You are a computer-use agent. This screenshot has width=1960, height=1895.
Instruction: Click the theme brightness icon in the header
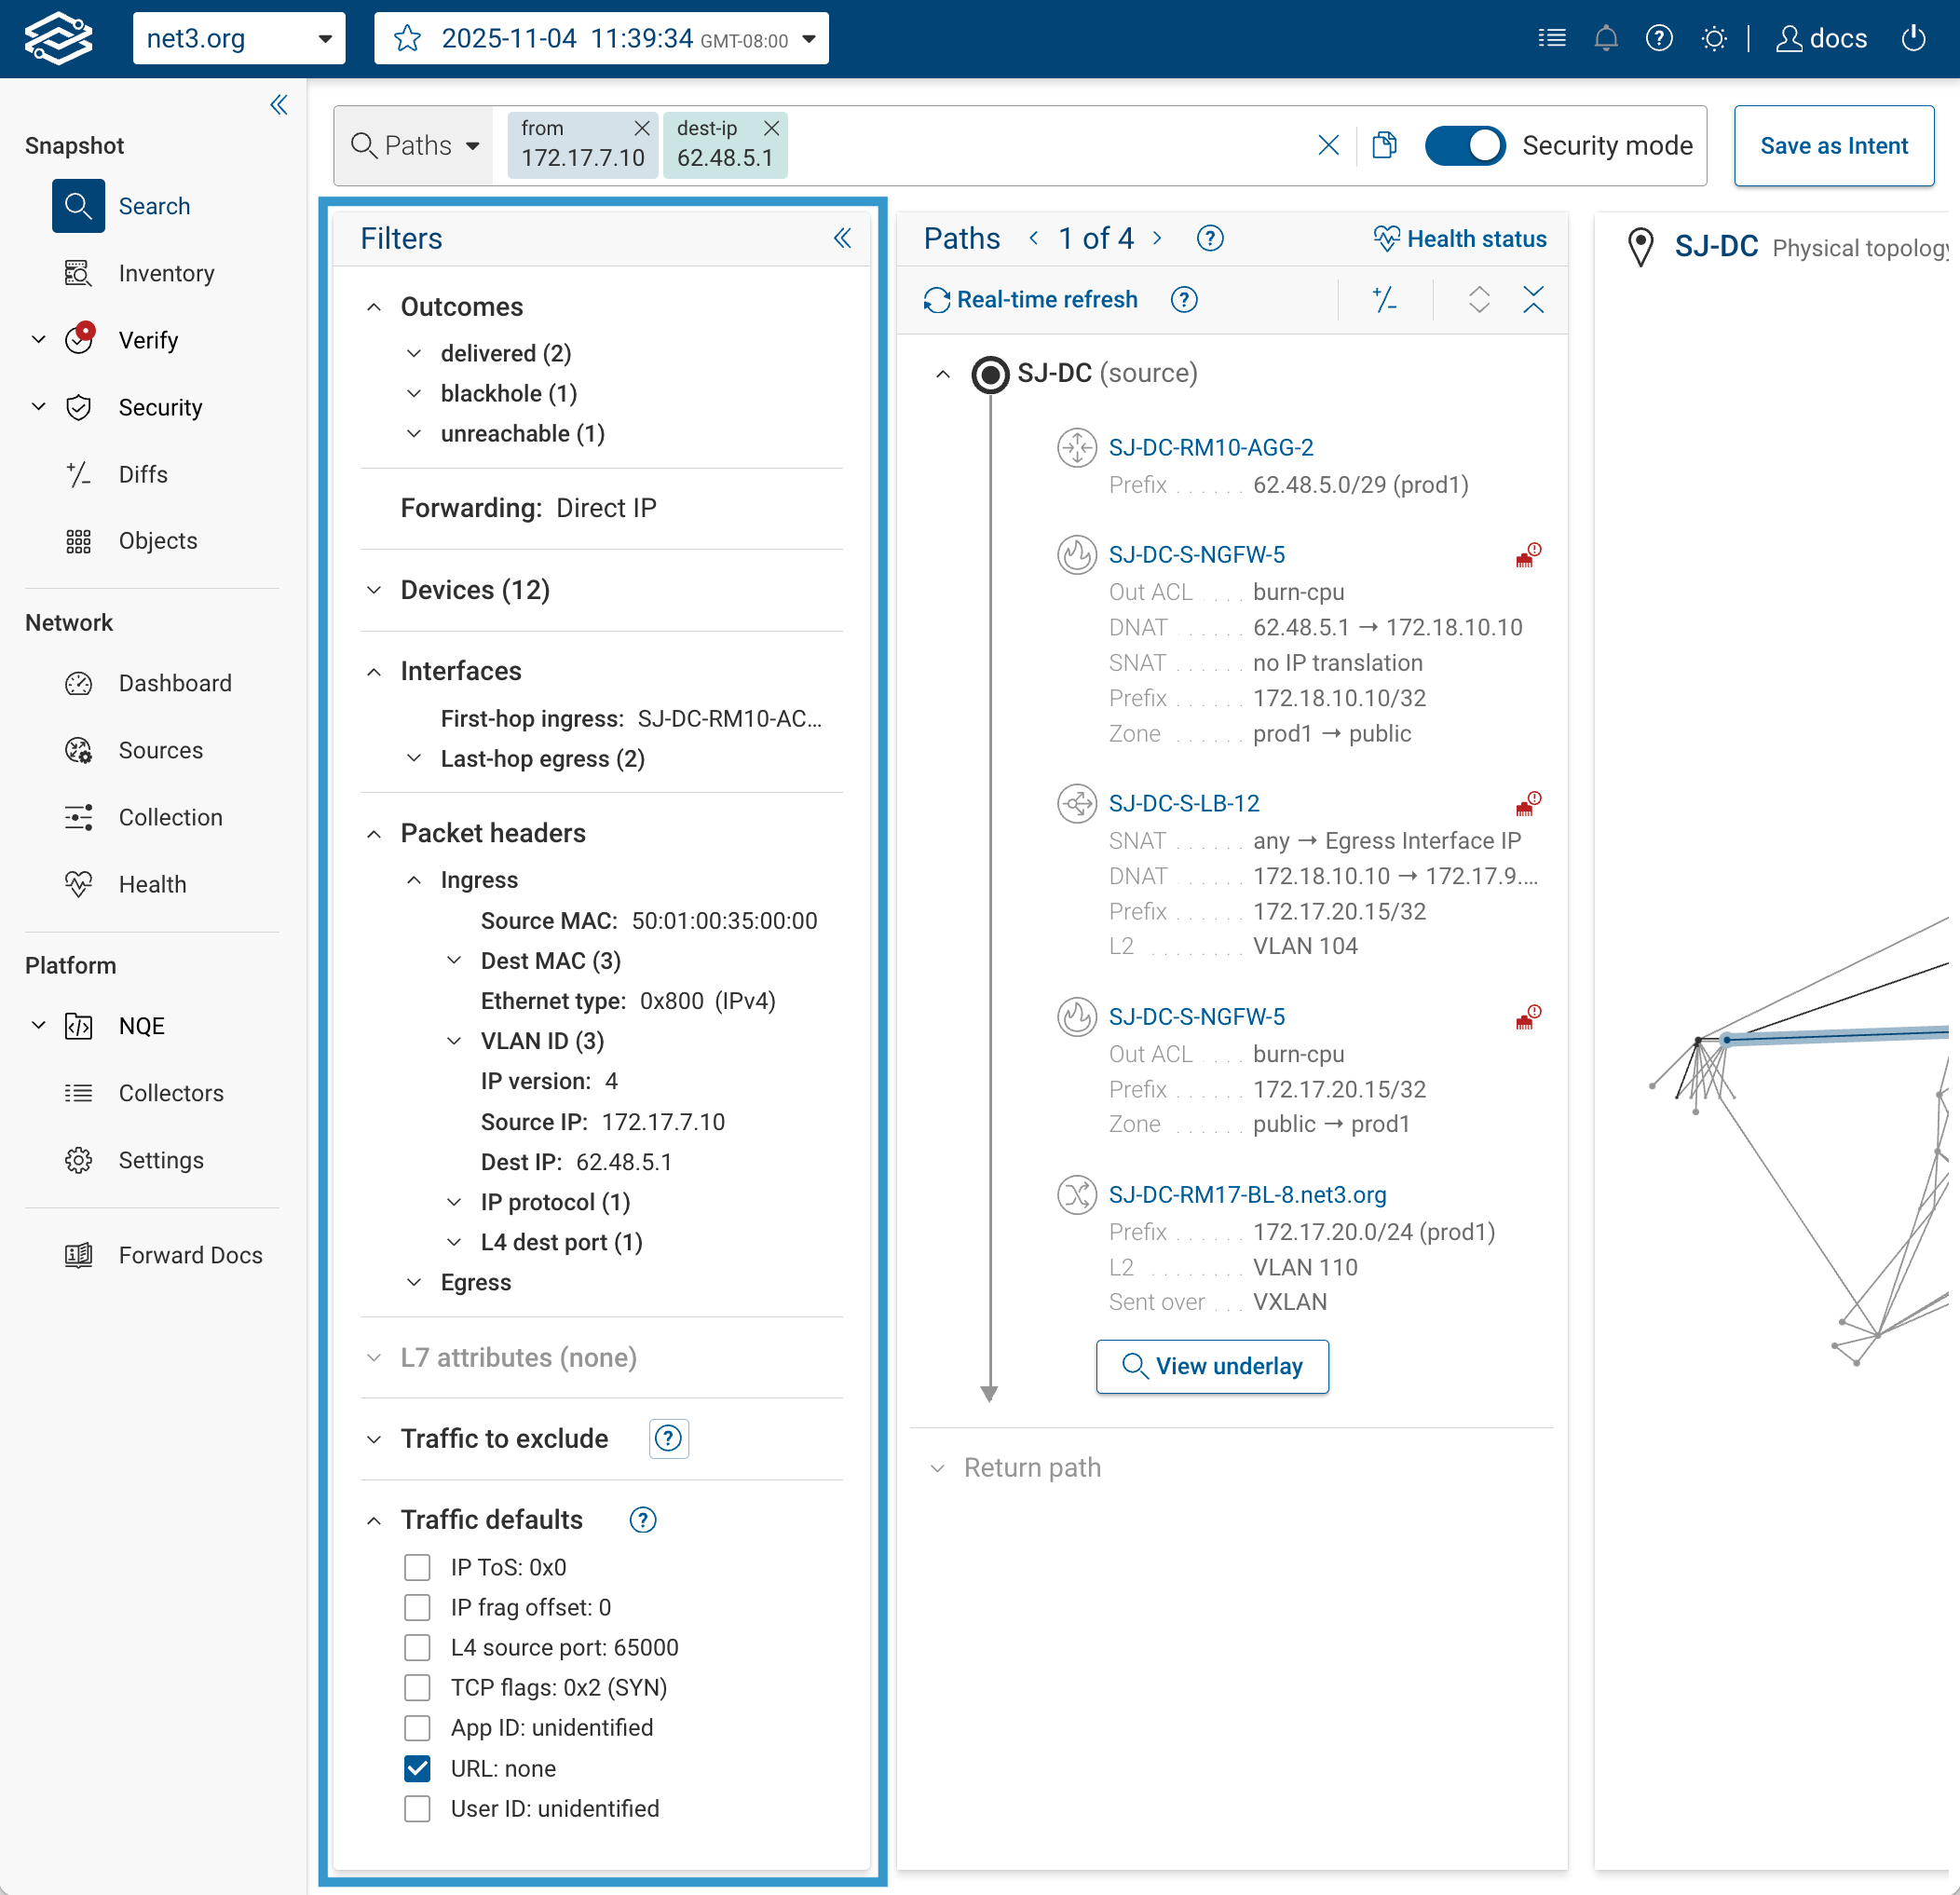(1713, 39)
